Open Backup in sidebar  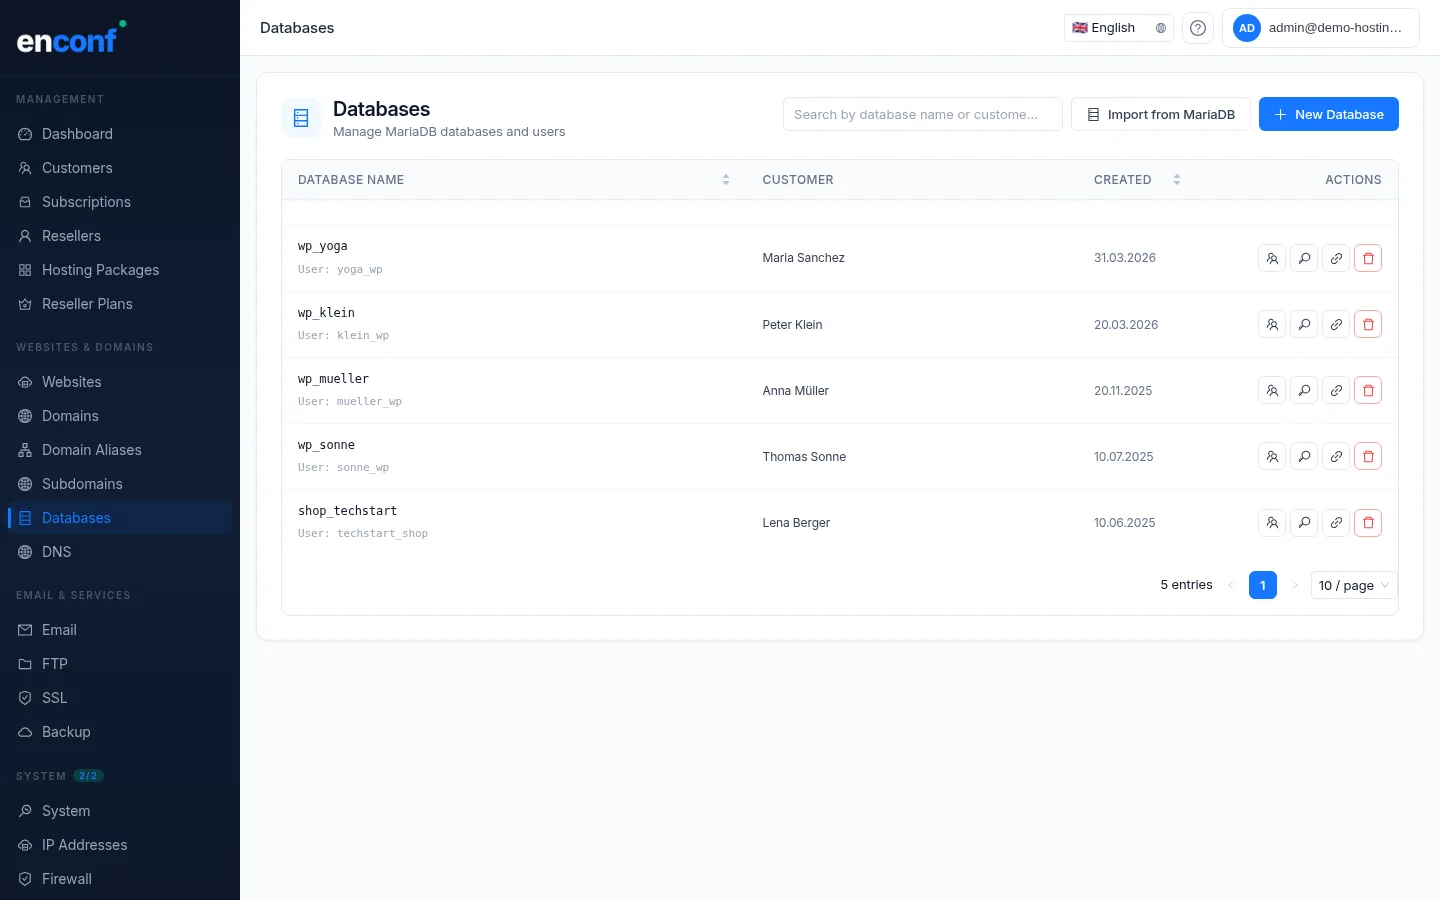pos(120,732)
